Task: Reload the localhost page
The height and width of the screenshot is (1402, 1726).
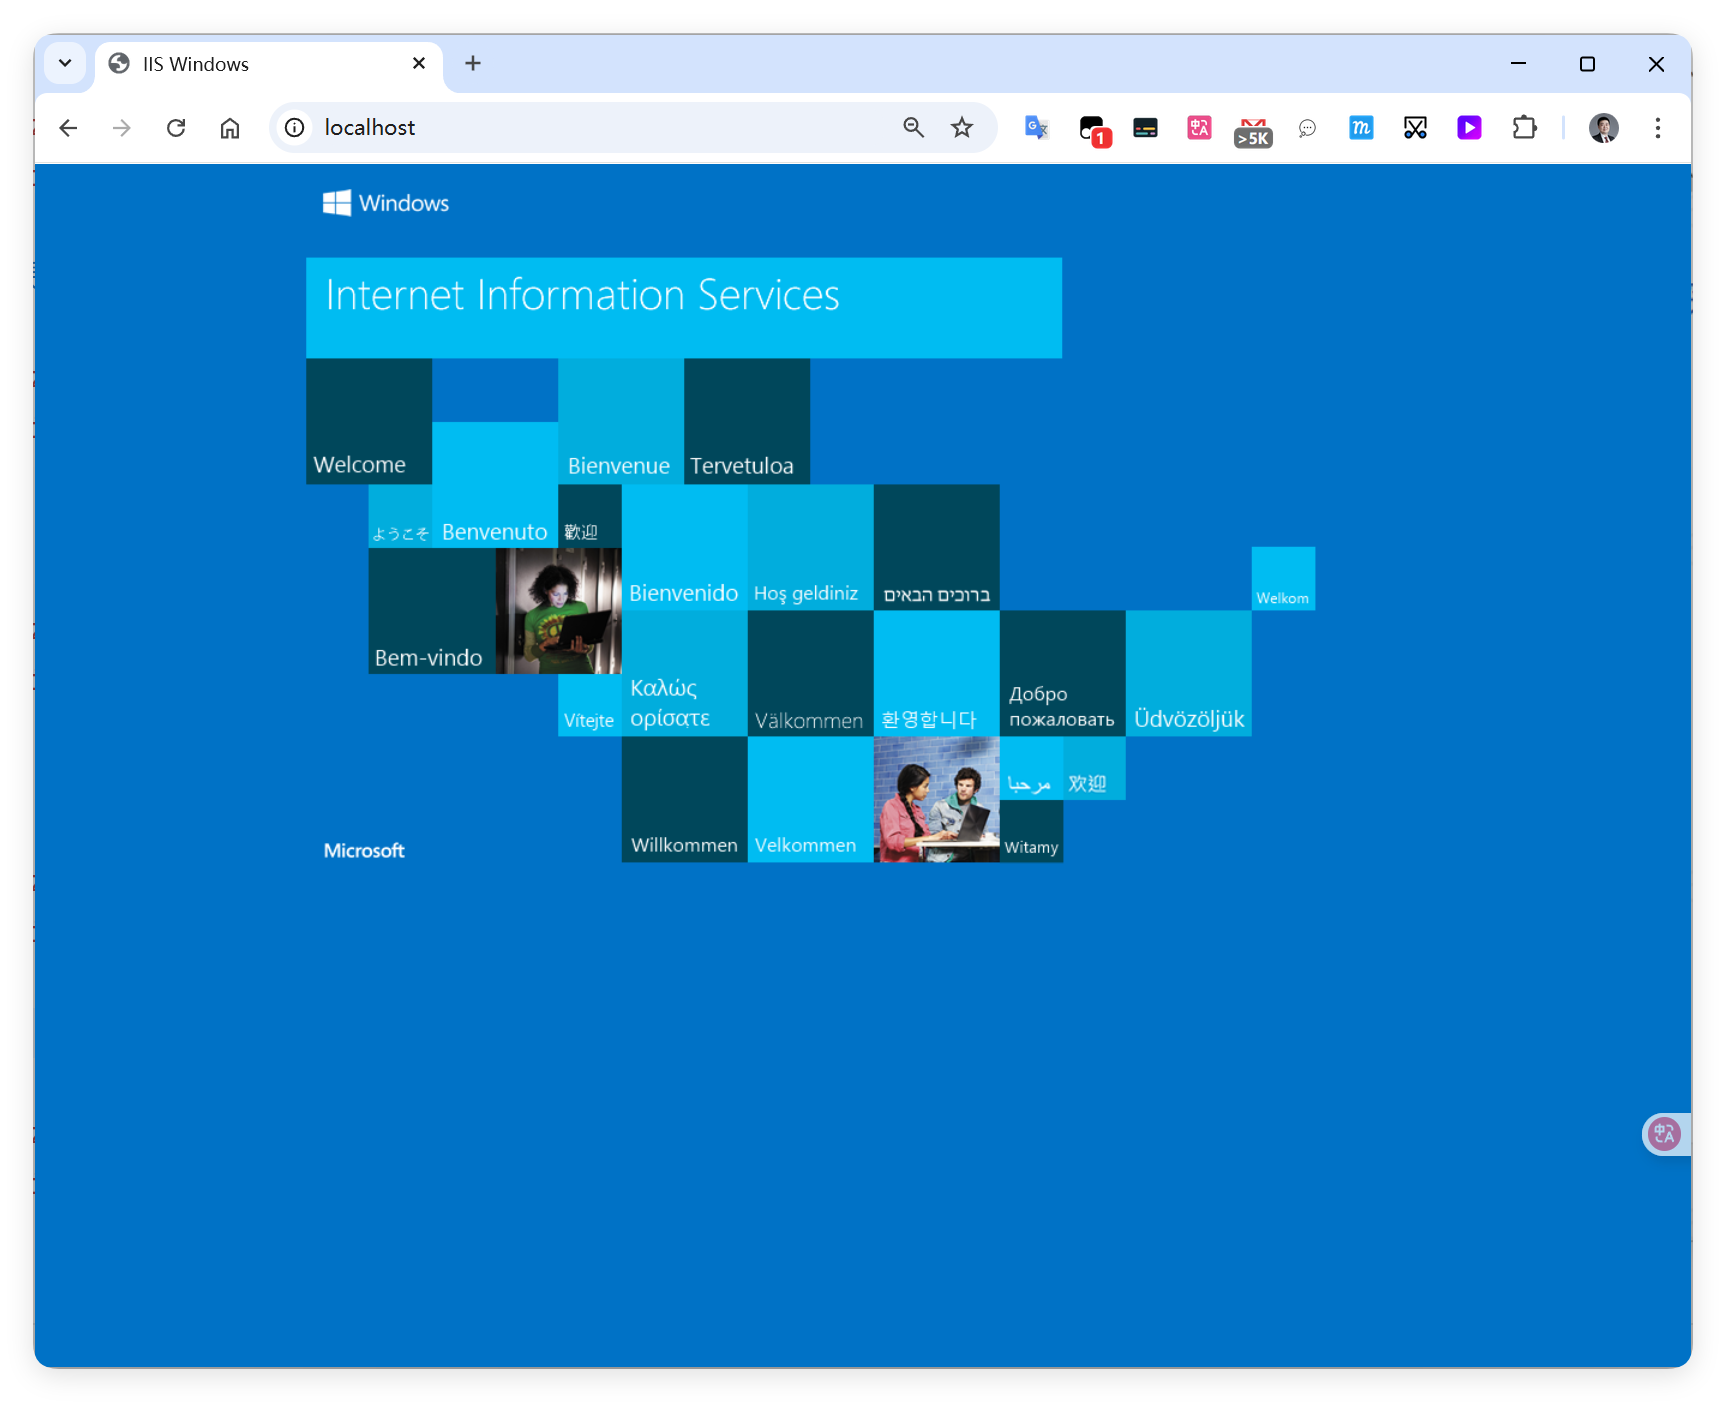Action: click(x=176, y=128)
